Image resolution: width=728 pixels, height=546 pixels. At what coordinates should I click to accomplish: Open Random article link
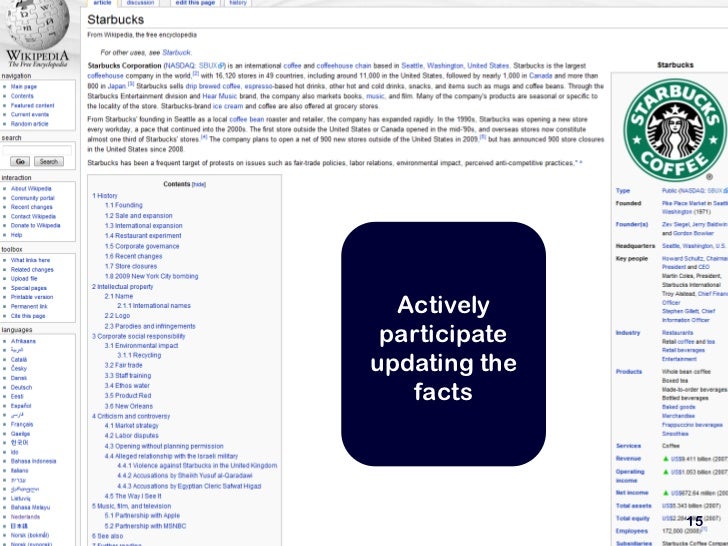point(29,124)
